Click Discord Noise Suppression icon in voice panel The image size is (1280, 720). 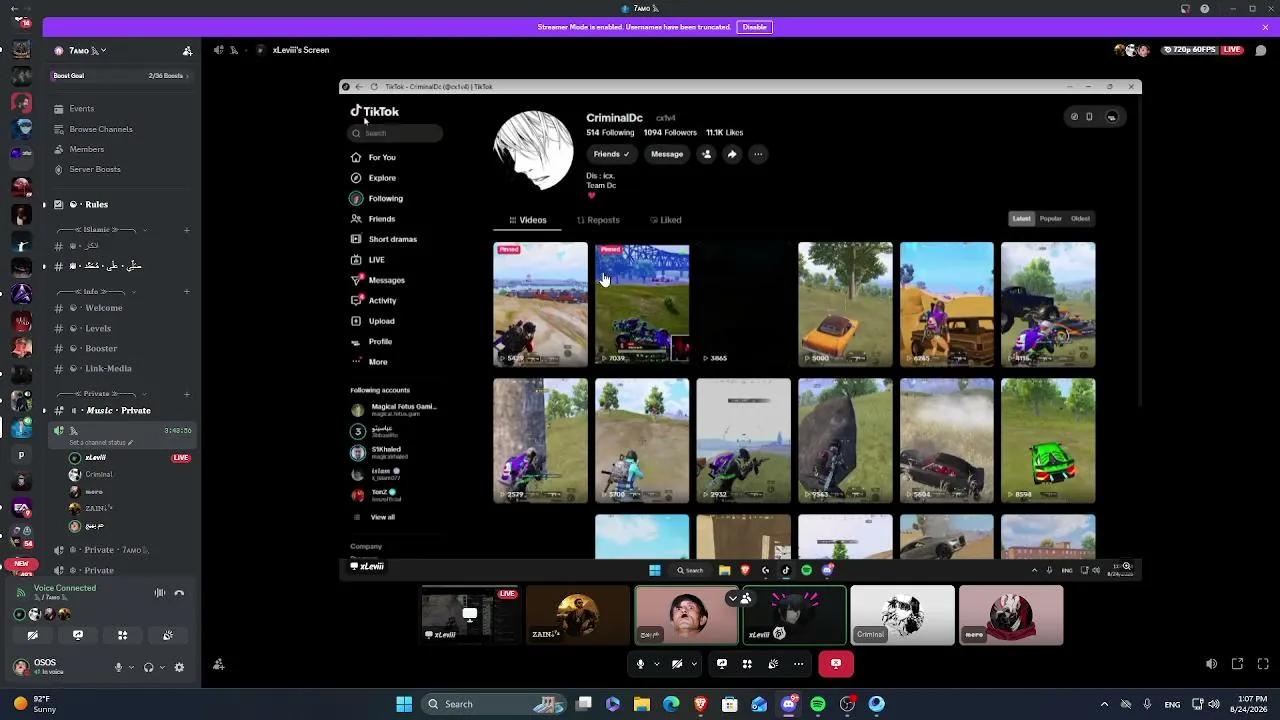160,593
